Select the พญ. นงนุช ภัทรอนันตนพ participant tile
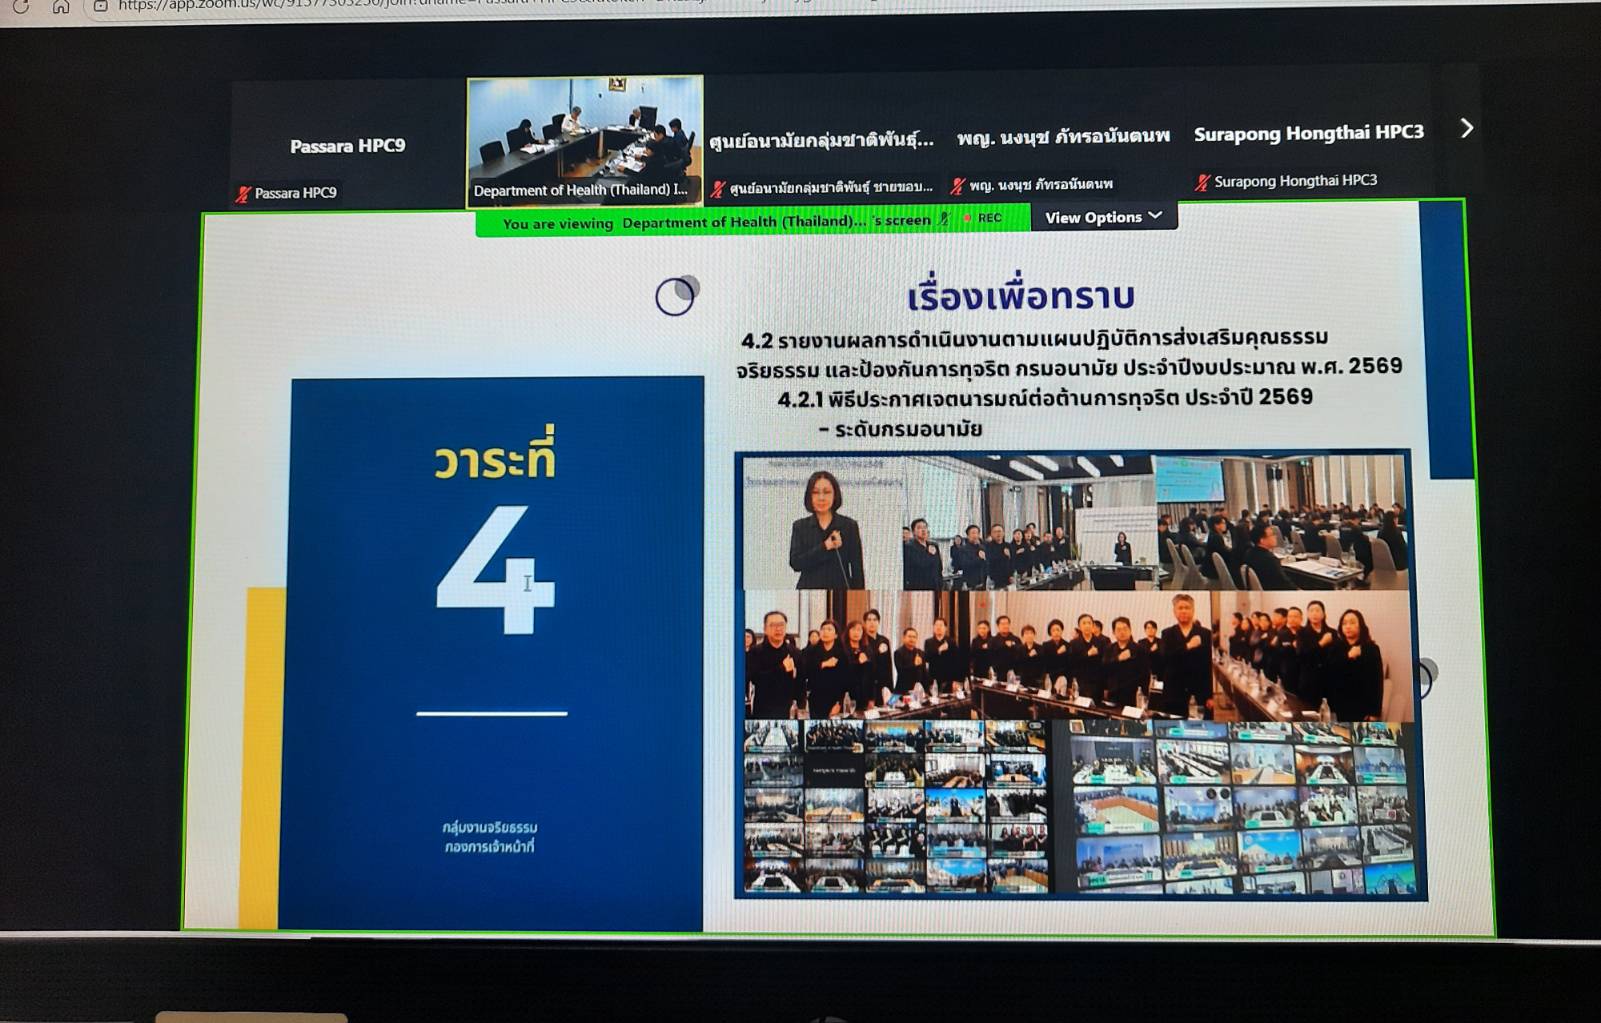The width and height of the screenshot is (1601, 1023). click(1062, 137)
